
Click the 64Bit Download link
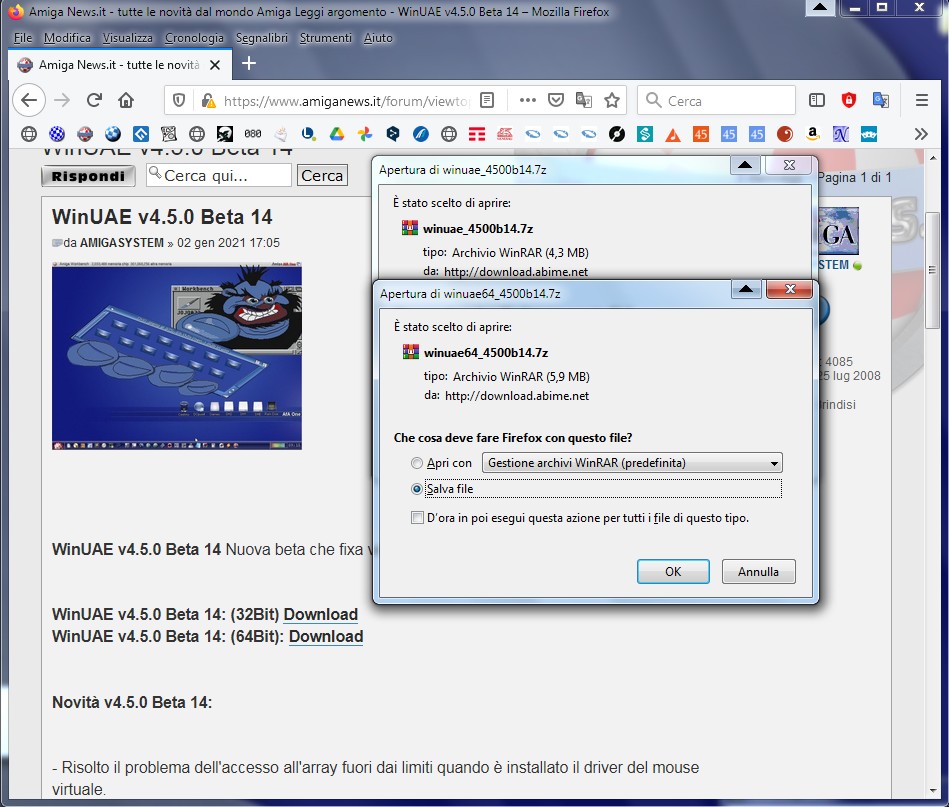click(x=325, y=637)
